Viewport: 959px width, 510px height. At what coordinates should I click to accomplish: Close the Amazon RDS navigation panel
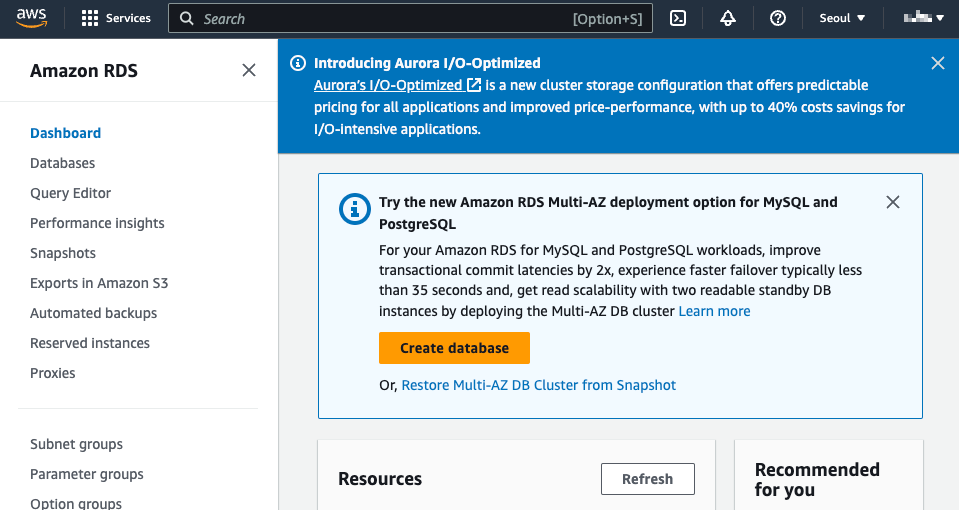point(249,70)
